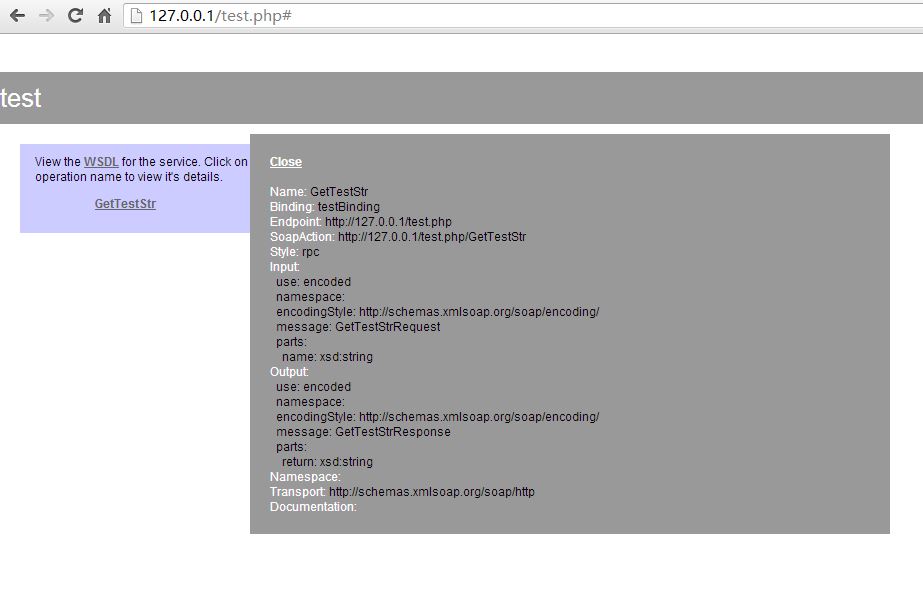Click the SoapAction URL text
This screenshot has height=600, width=923.
point(398,237)
